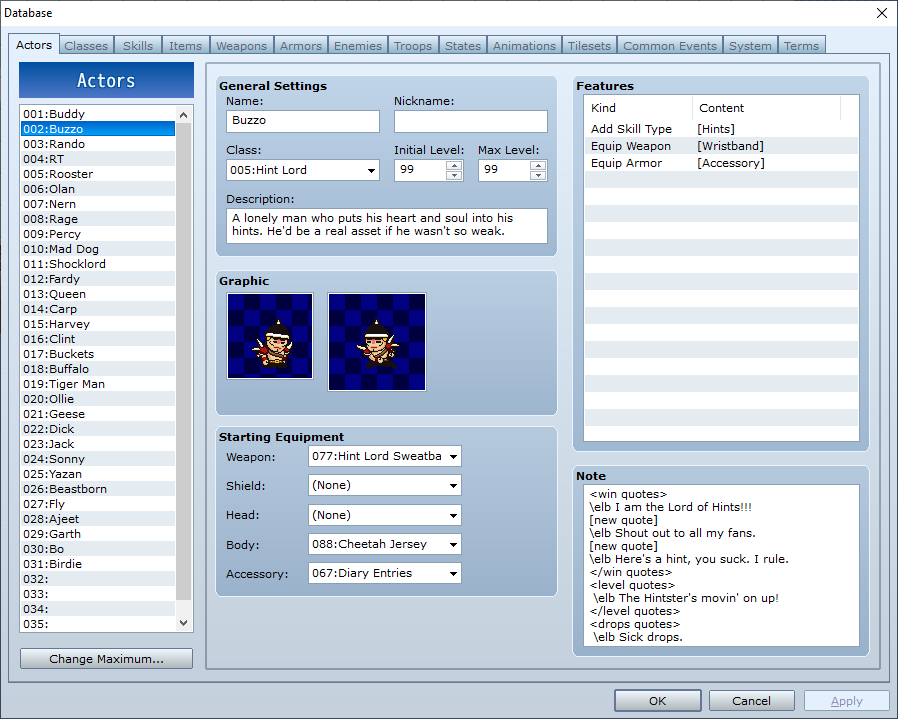Click the Kind column header in Features
Screen dimensions: 898x719
(638, 108)
